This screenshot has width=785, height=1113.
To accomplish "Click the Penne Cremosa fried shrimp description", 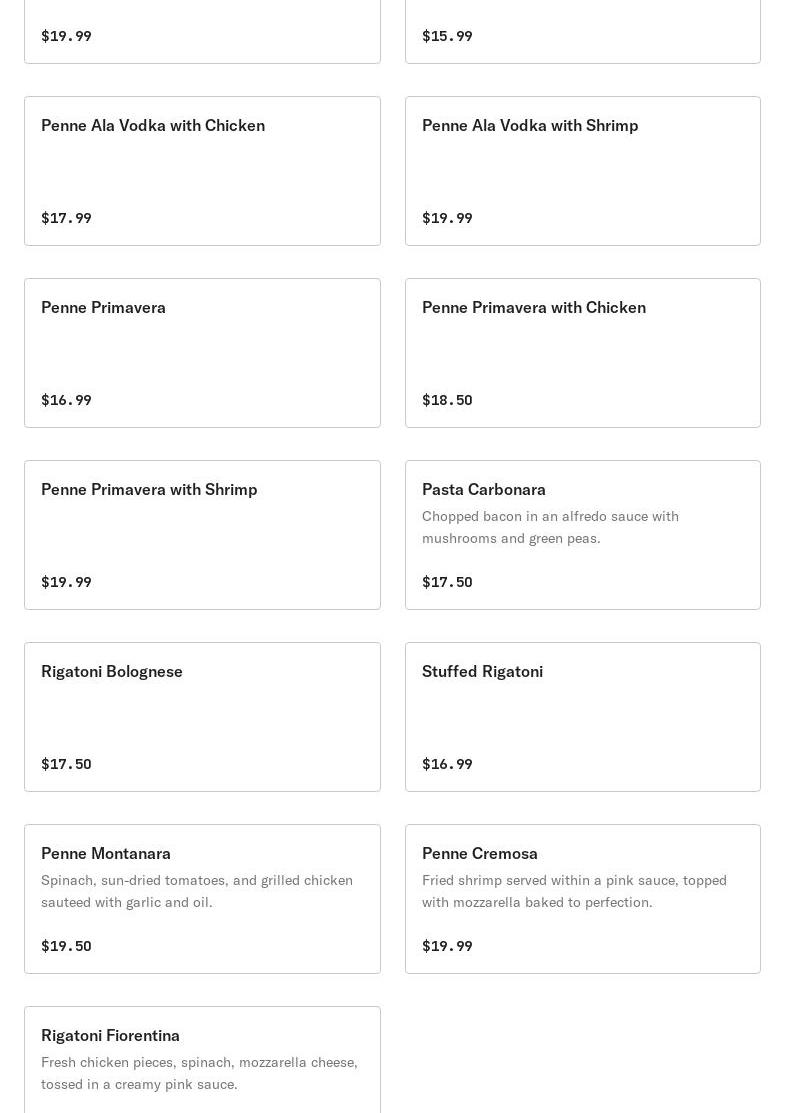I will pyautogui.click(x=574, y=891).
